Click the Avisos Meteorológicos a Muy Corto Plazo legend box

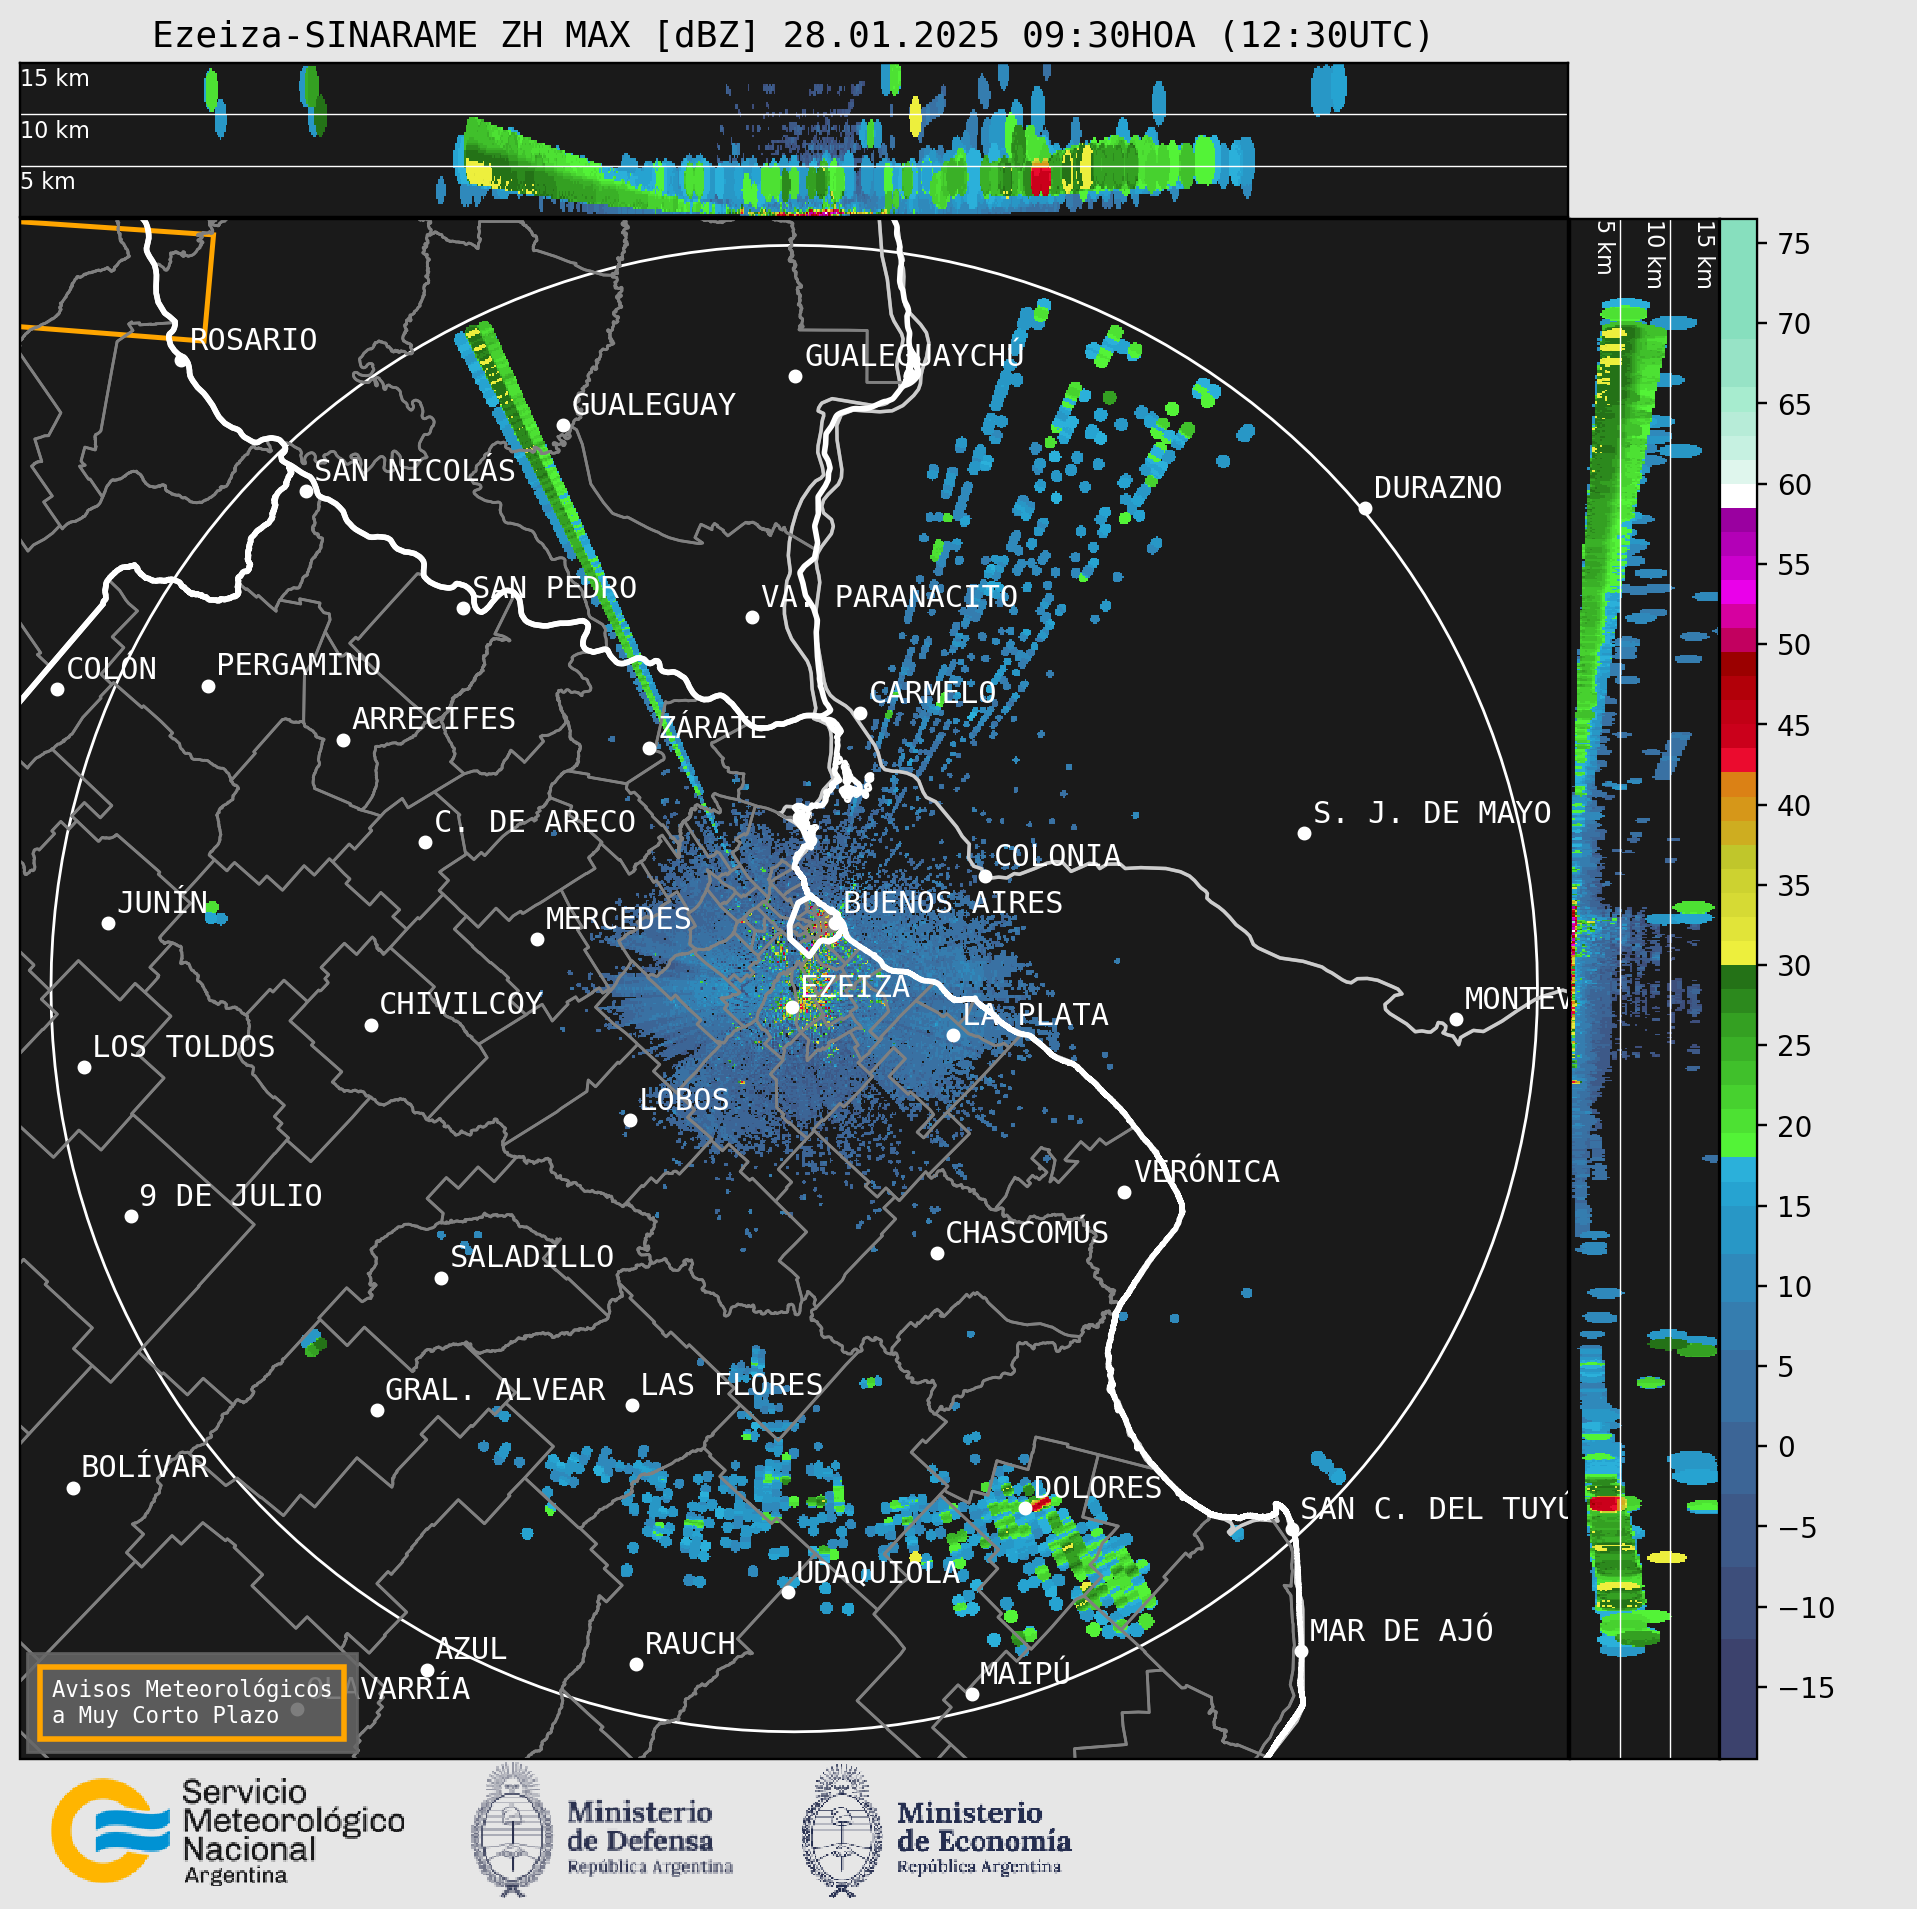(191, 1702)
